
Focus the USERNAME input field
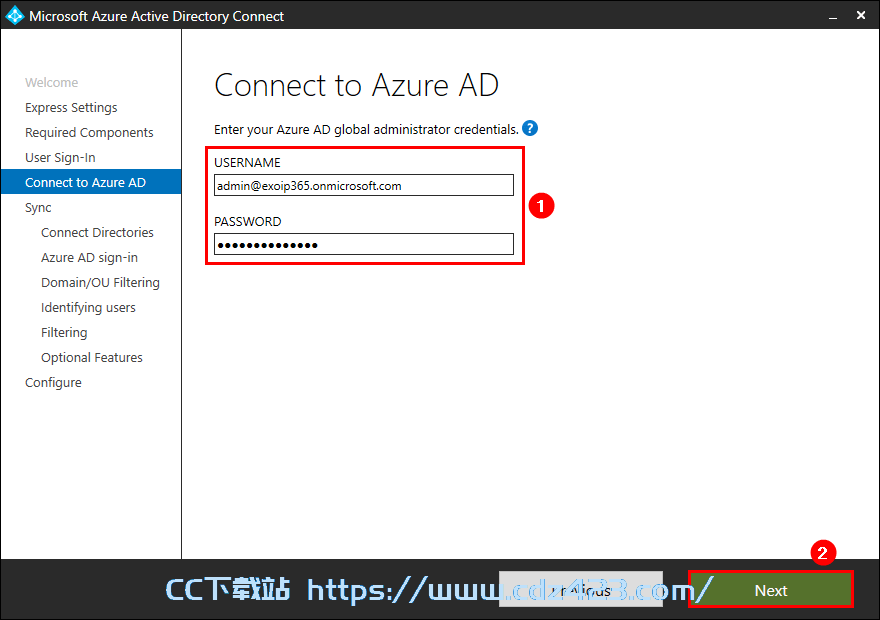pos(364,185)
